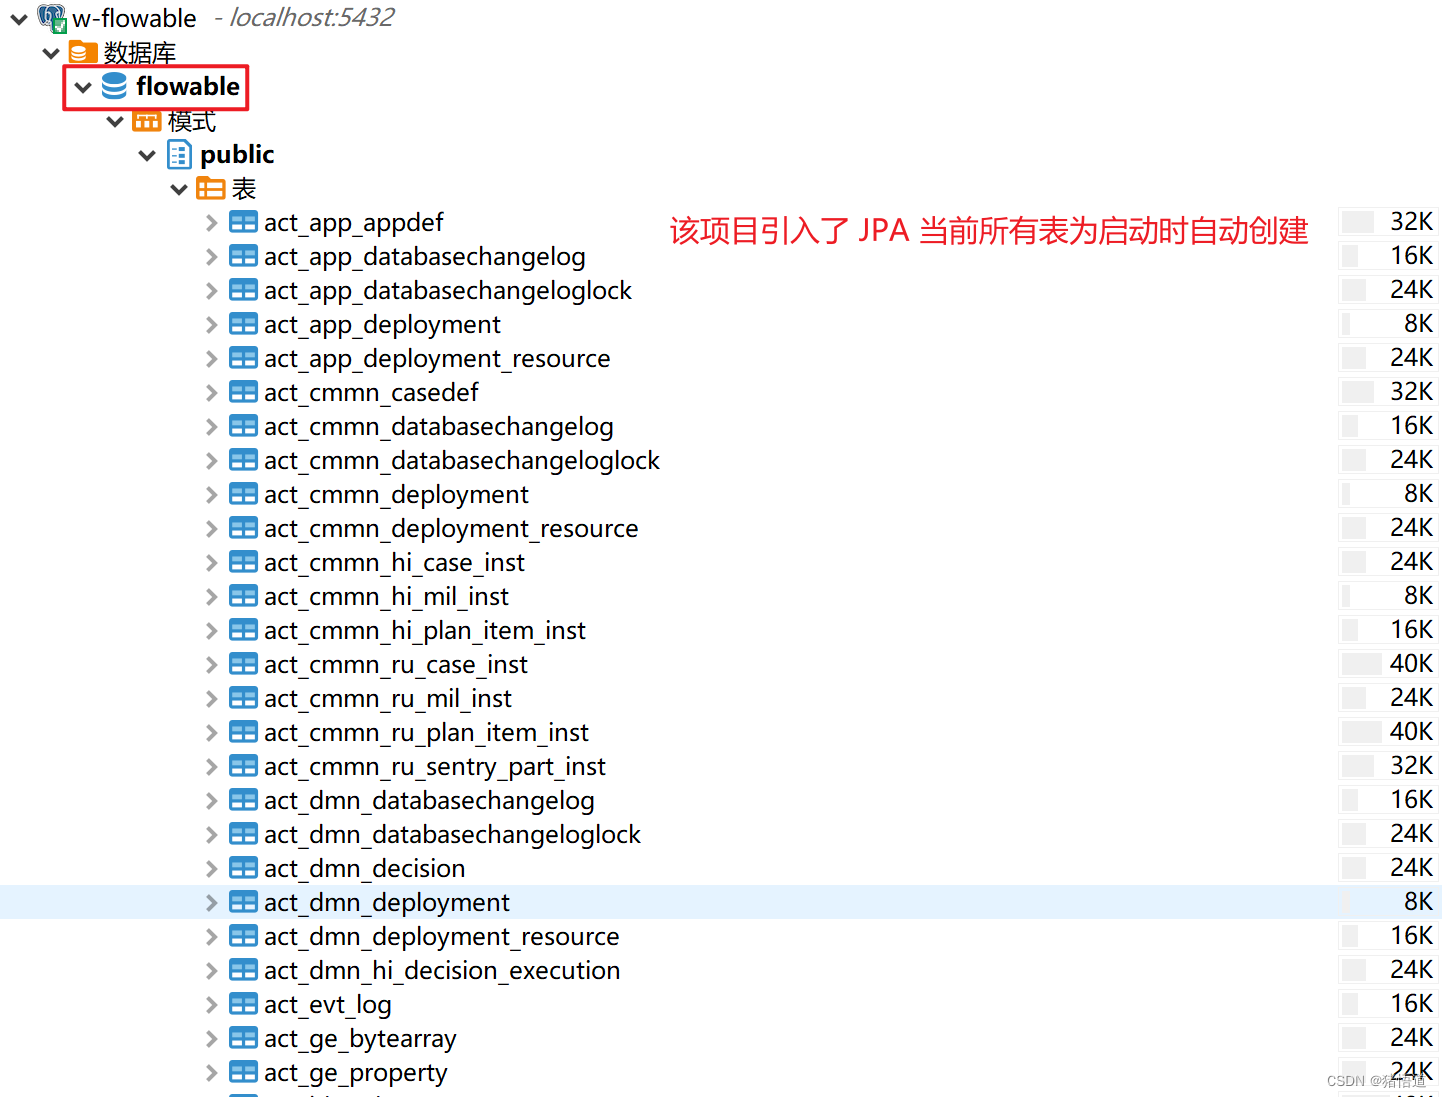The width and height of the screenshot is (1442, 1097).
Task: Expand the act_ge_bytearray table
Action: point(211,1038)
